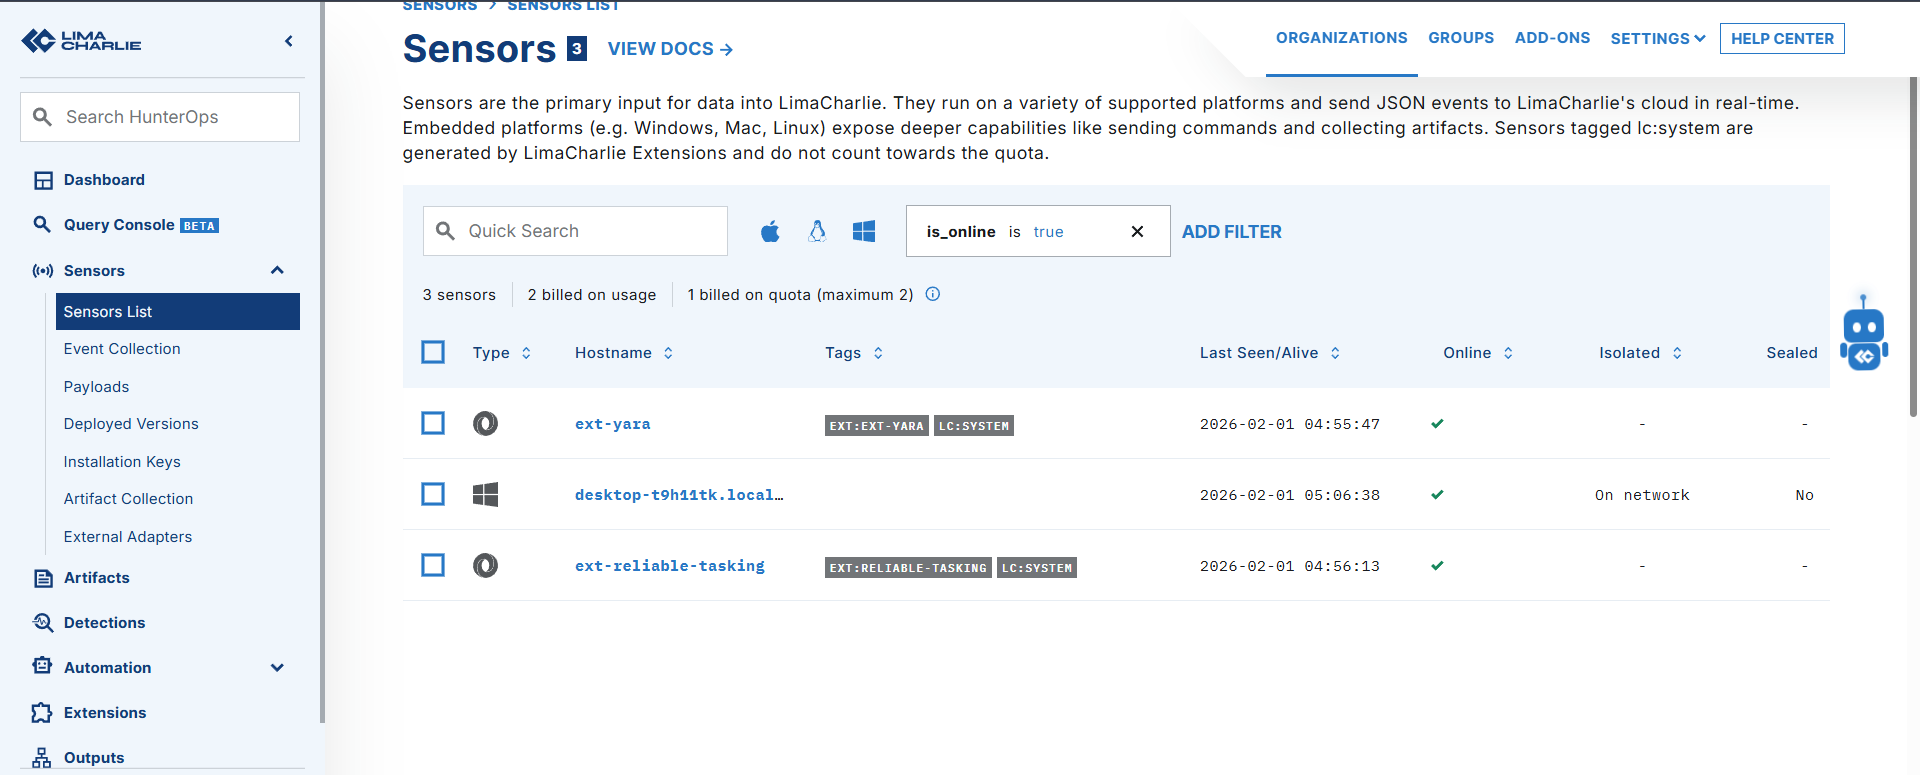The height and width of the screenshot is (775, 1920).
Task: Click the Help Center button
Action: click(x=1782, y=39)
